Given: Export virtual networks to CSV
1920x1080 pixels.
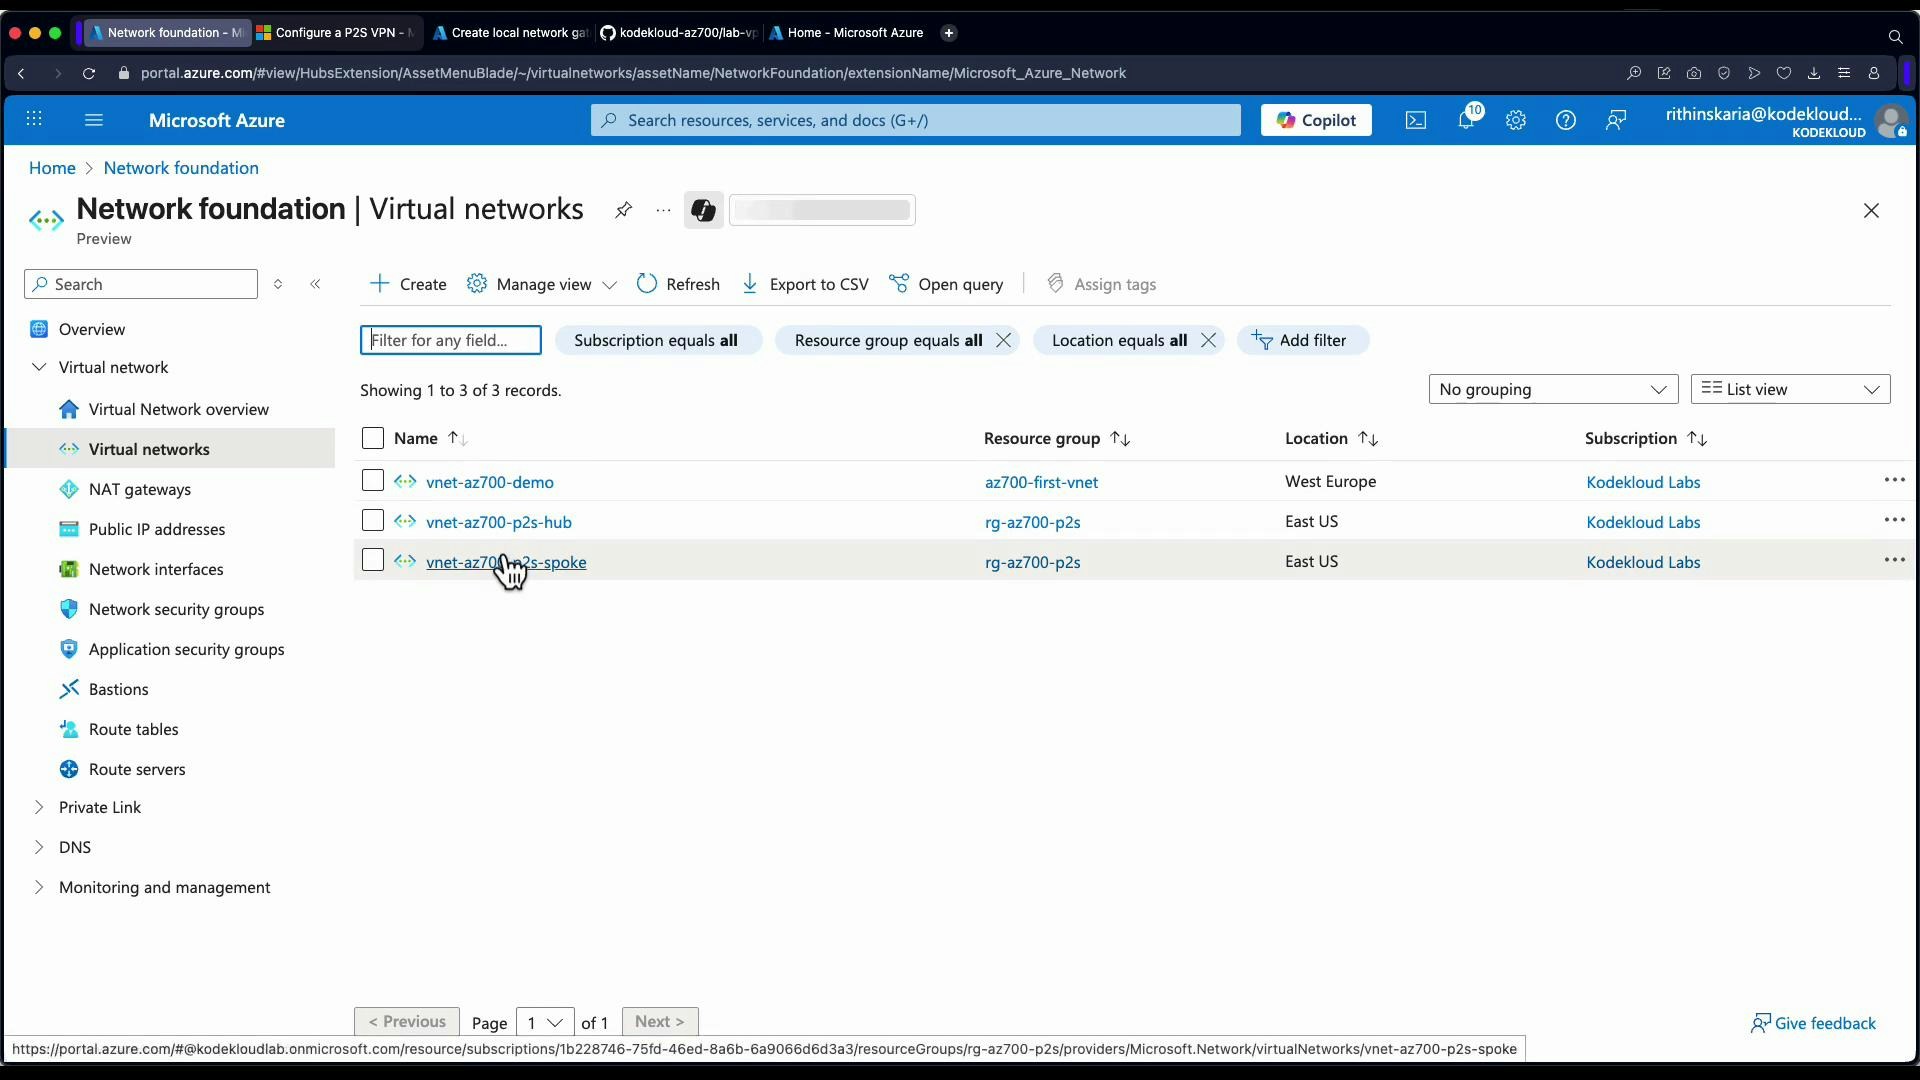Looking at the screenshot, I should (x=806, y=284).
